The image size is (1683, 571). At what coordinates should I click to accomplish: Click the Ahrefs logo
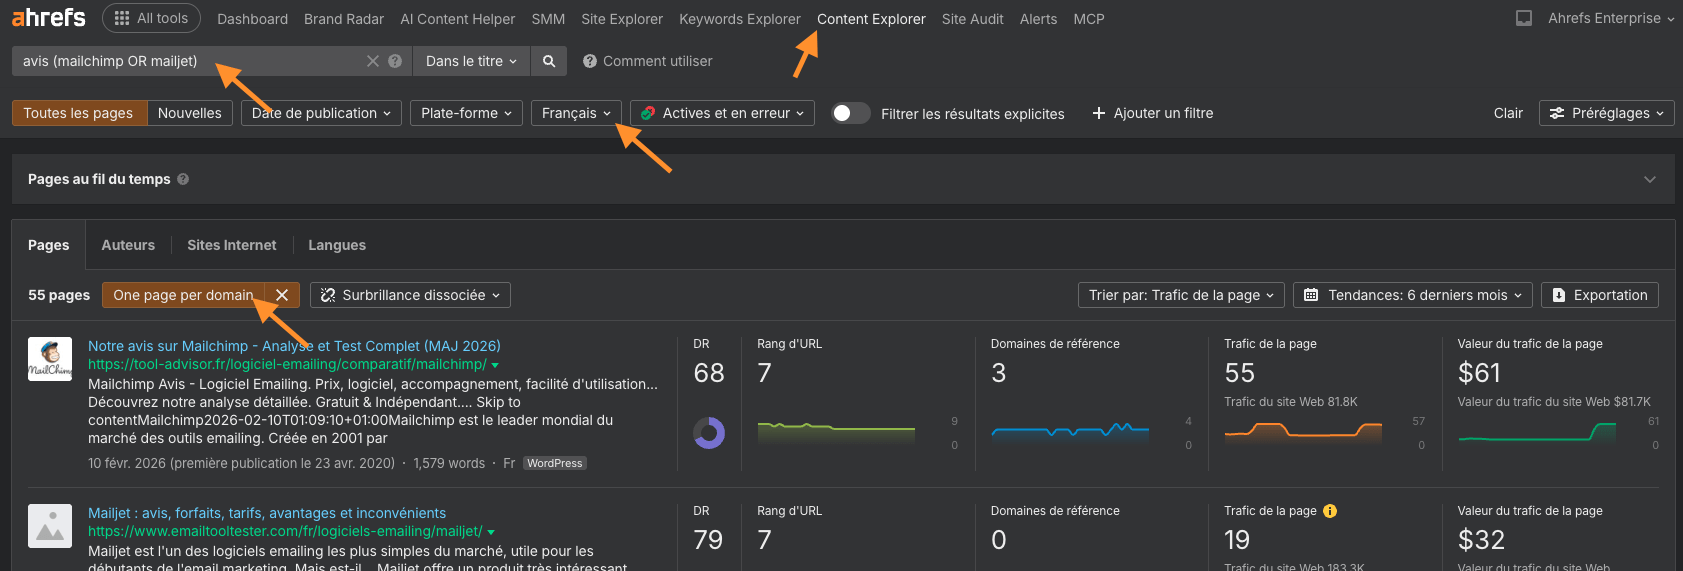pyautogui.click(x=48, y=18)
